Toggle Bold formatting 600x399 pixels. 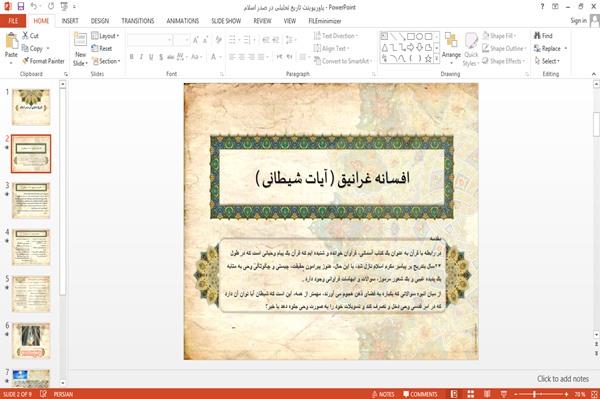click(132, 57)
